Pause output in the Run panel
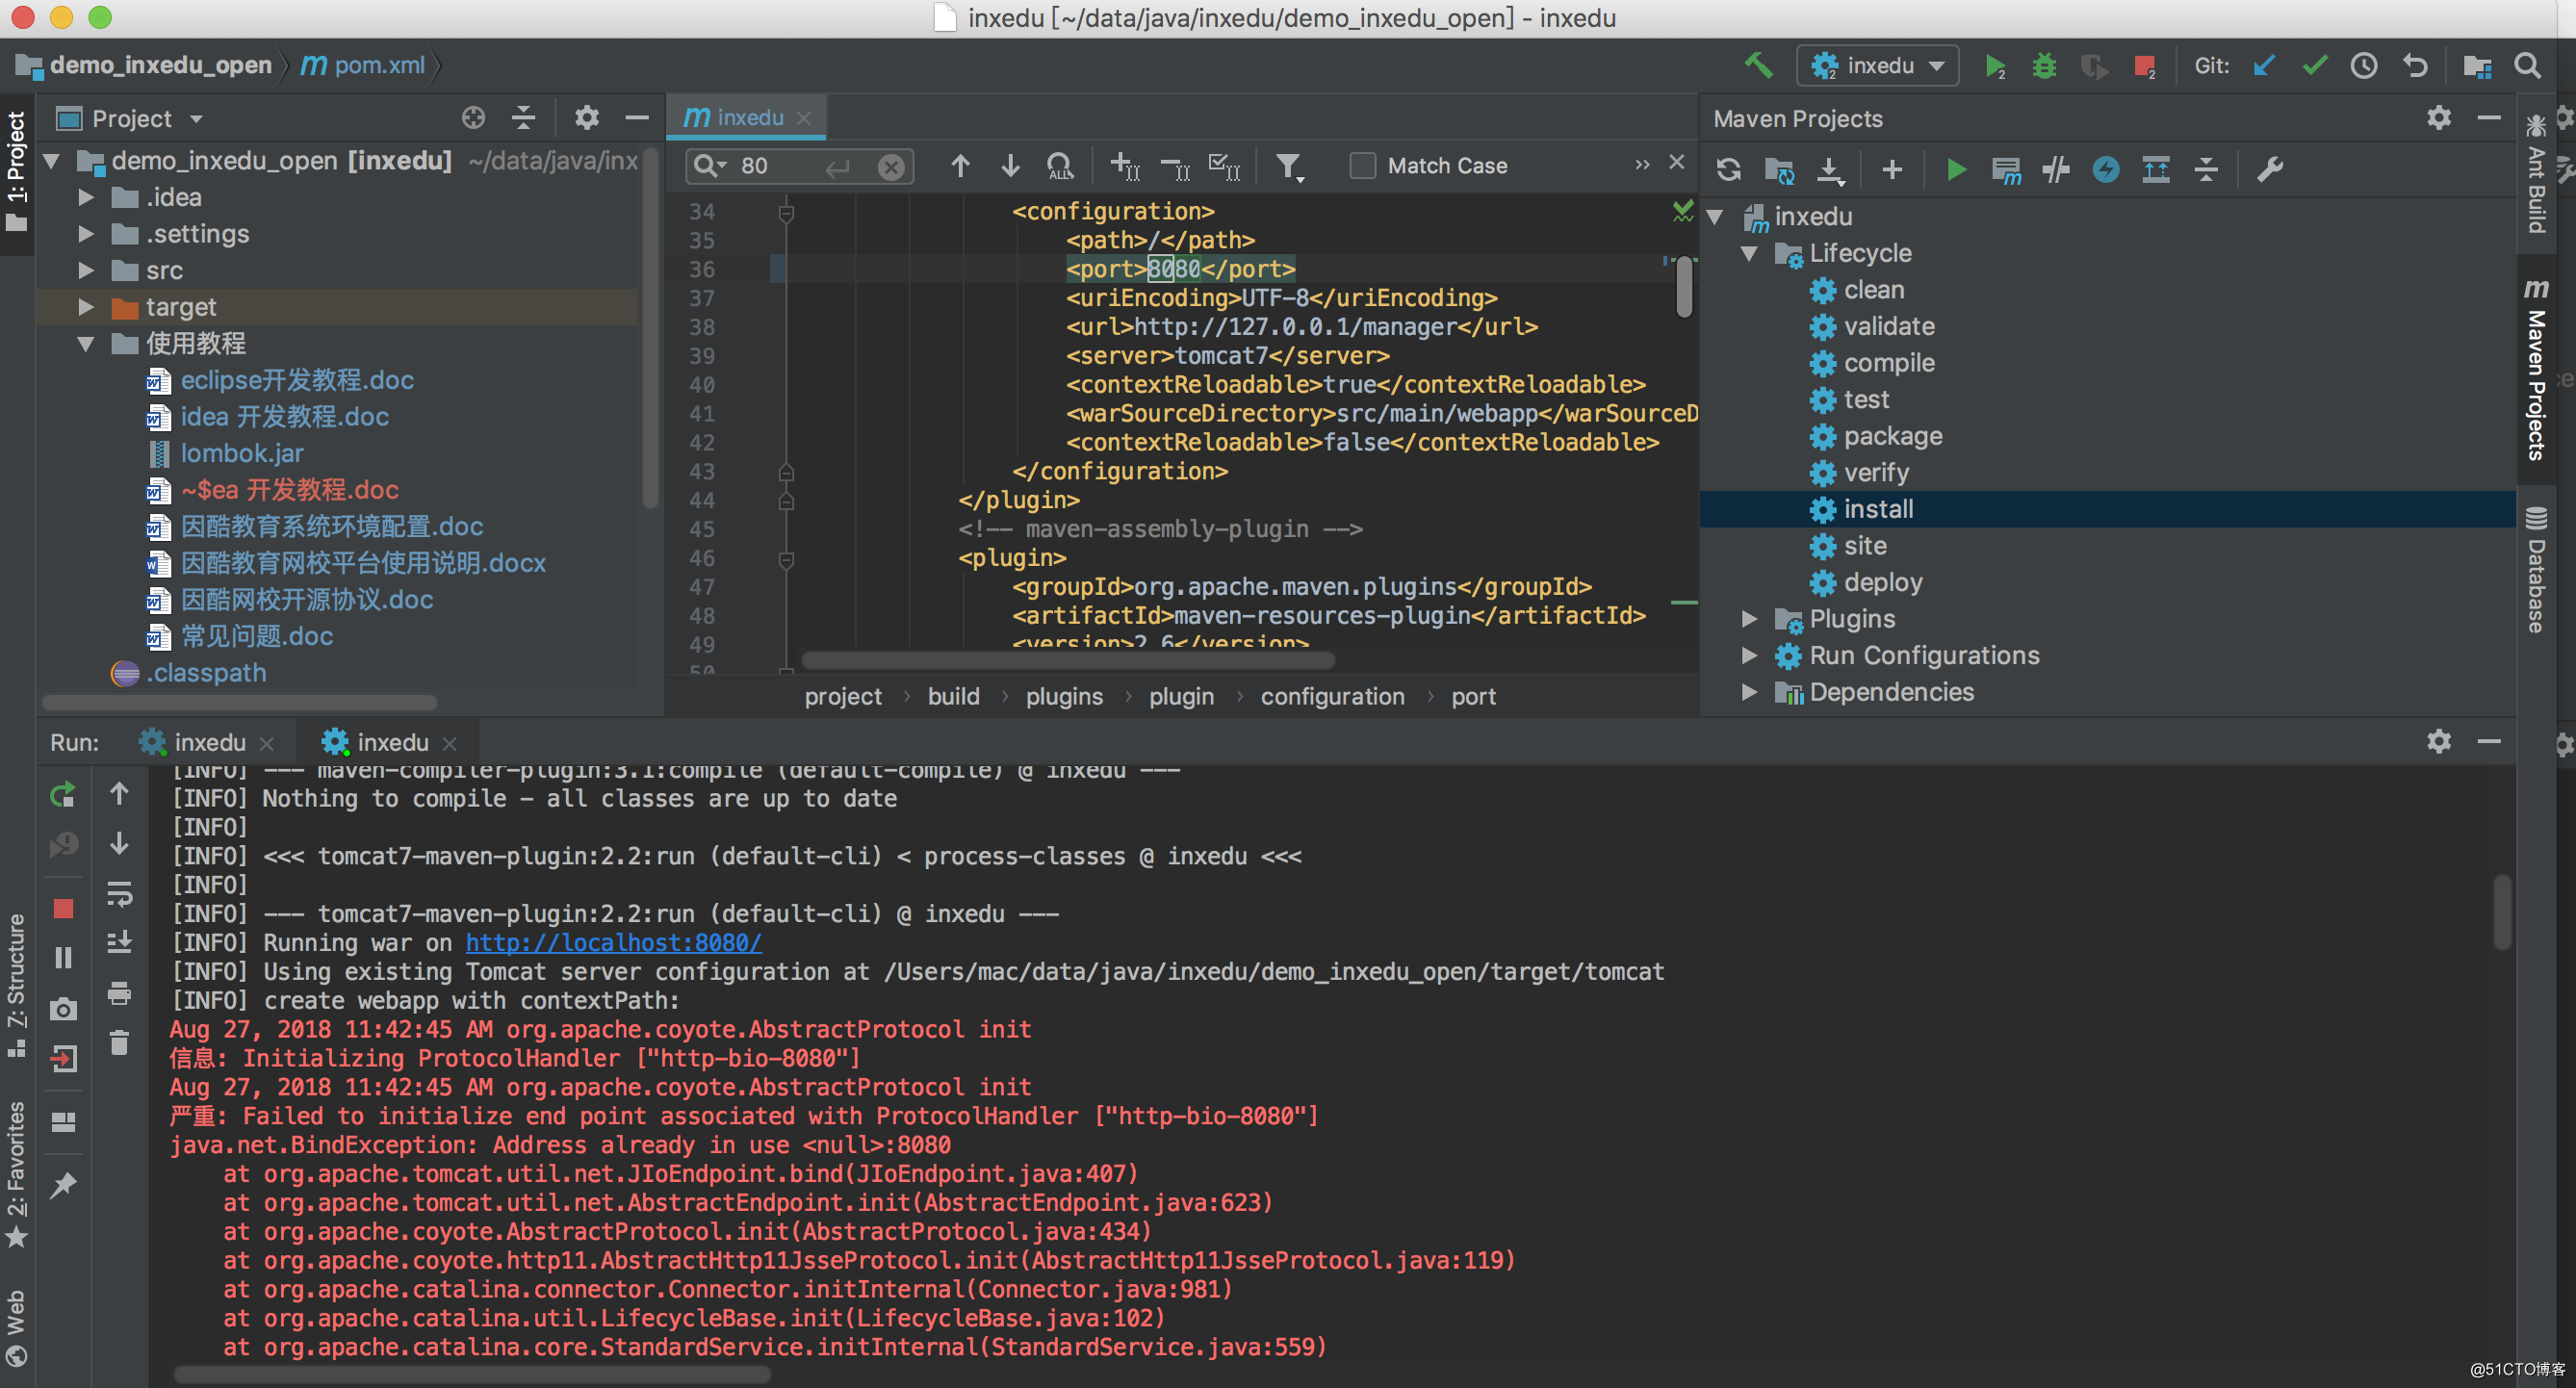The image size is (2576, 1388). point(63,957)
